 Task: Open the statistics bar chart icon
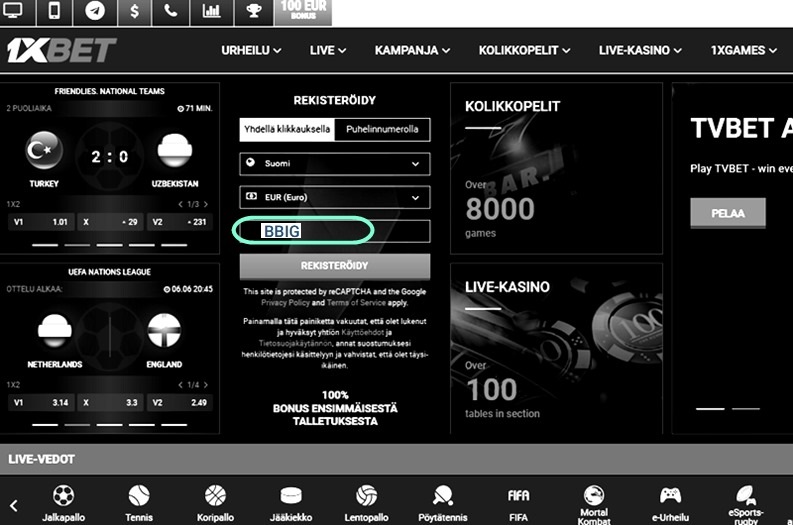click(211, 11)
